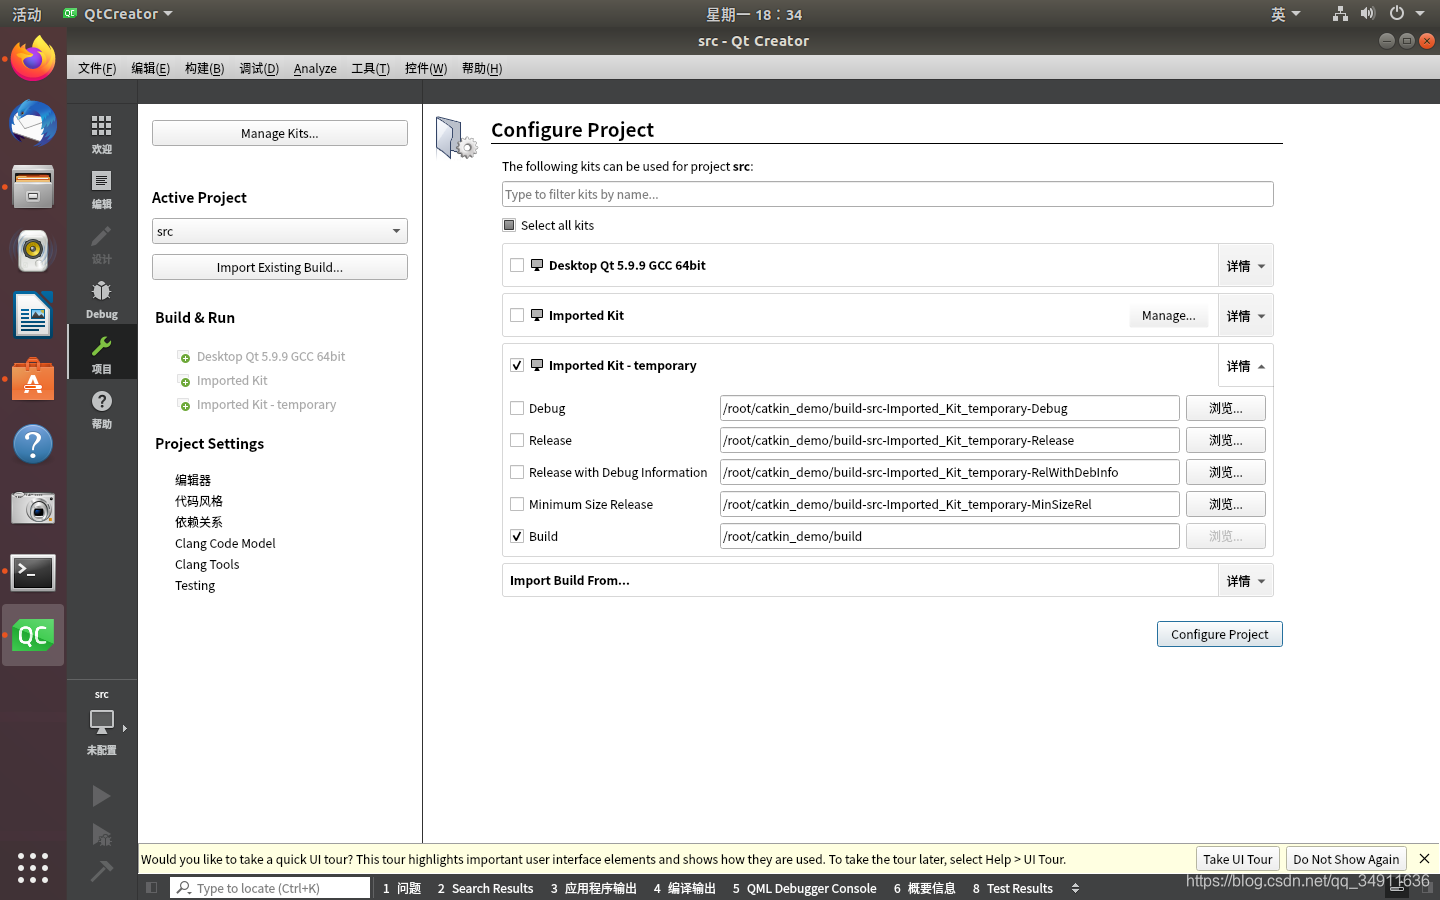This screenshot has height=900, width=1440.
Task: Click Do Not Show Again button
Action: click(1346, 859)
